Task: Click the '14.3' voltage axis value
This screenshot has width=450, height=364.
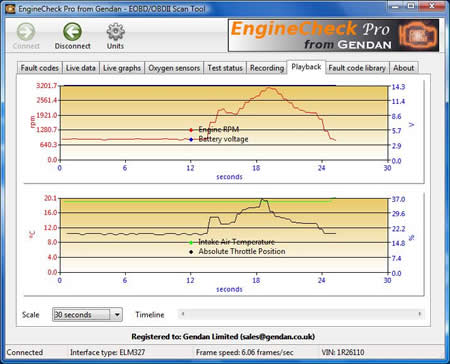Action: click(x=398, y=87)
